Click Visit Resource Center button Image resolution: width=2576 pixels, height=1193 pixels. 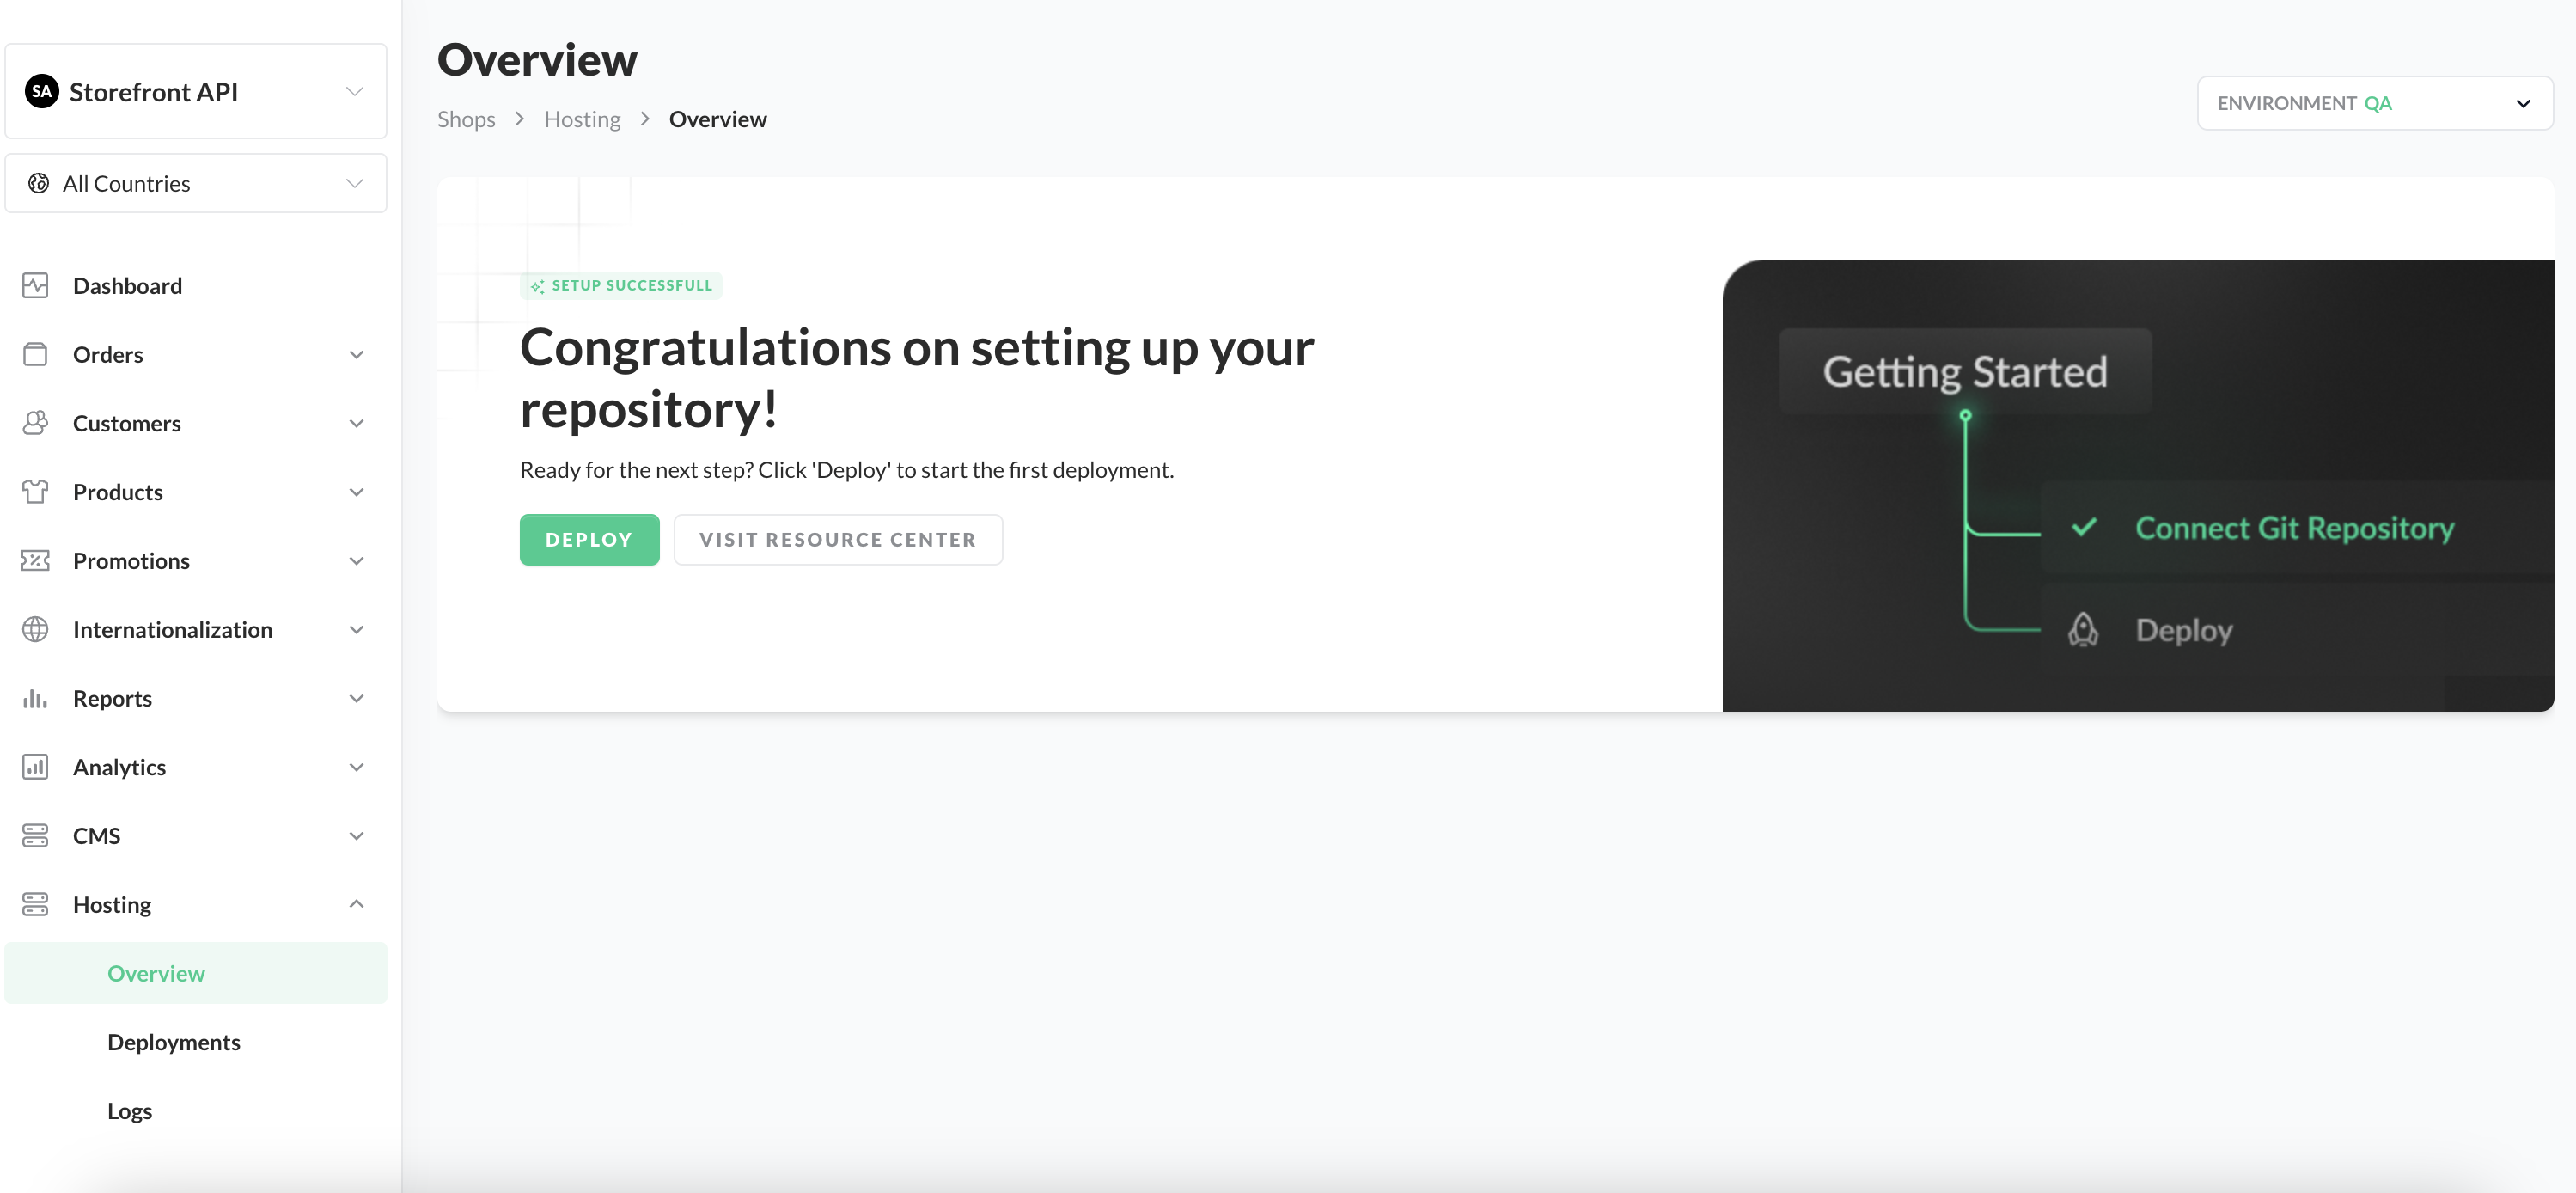[x=837, y=540]
